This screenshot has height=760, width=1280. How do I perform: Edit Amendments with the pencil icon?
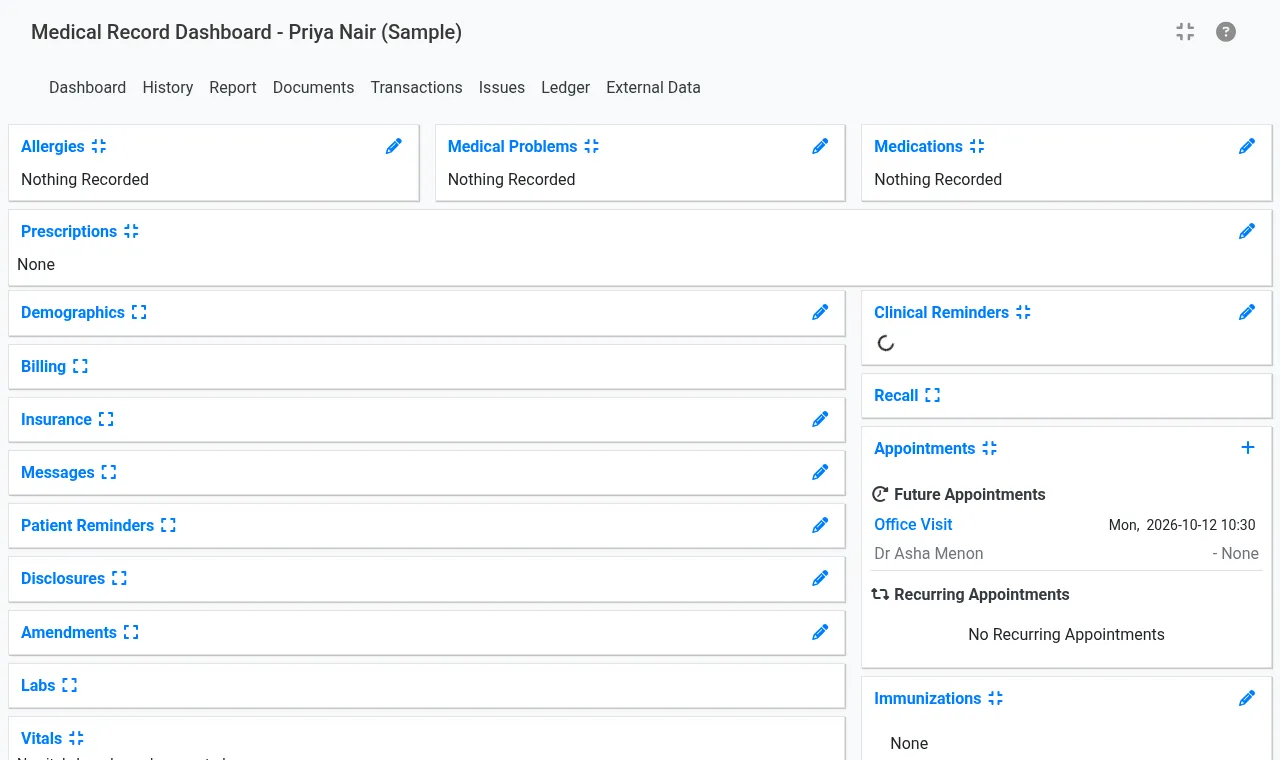point(820,632)
